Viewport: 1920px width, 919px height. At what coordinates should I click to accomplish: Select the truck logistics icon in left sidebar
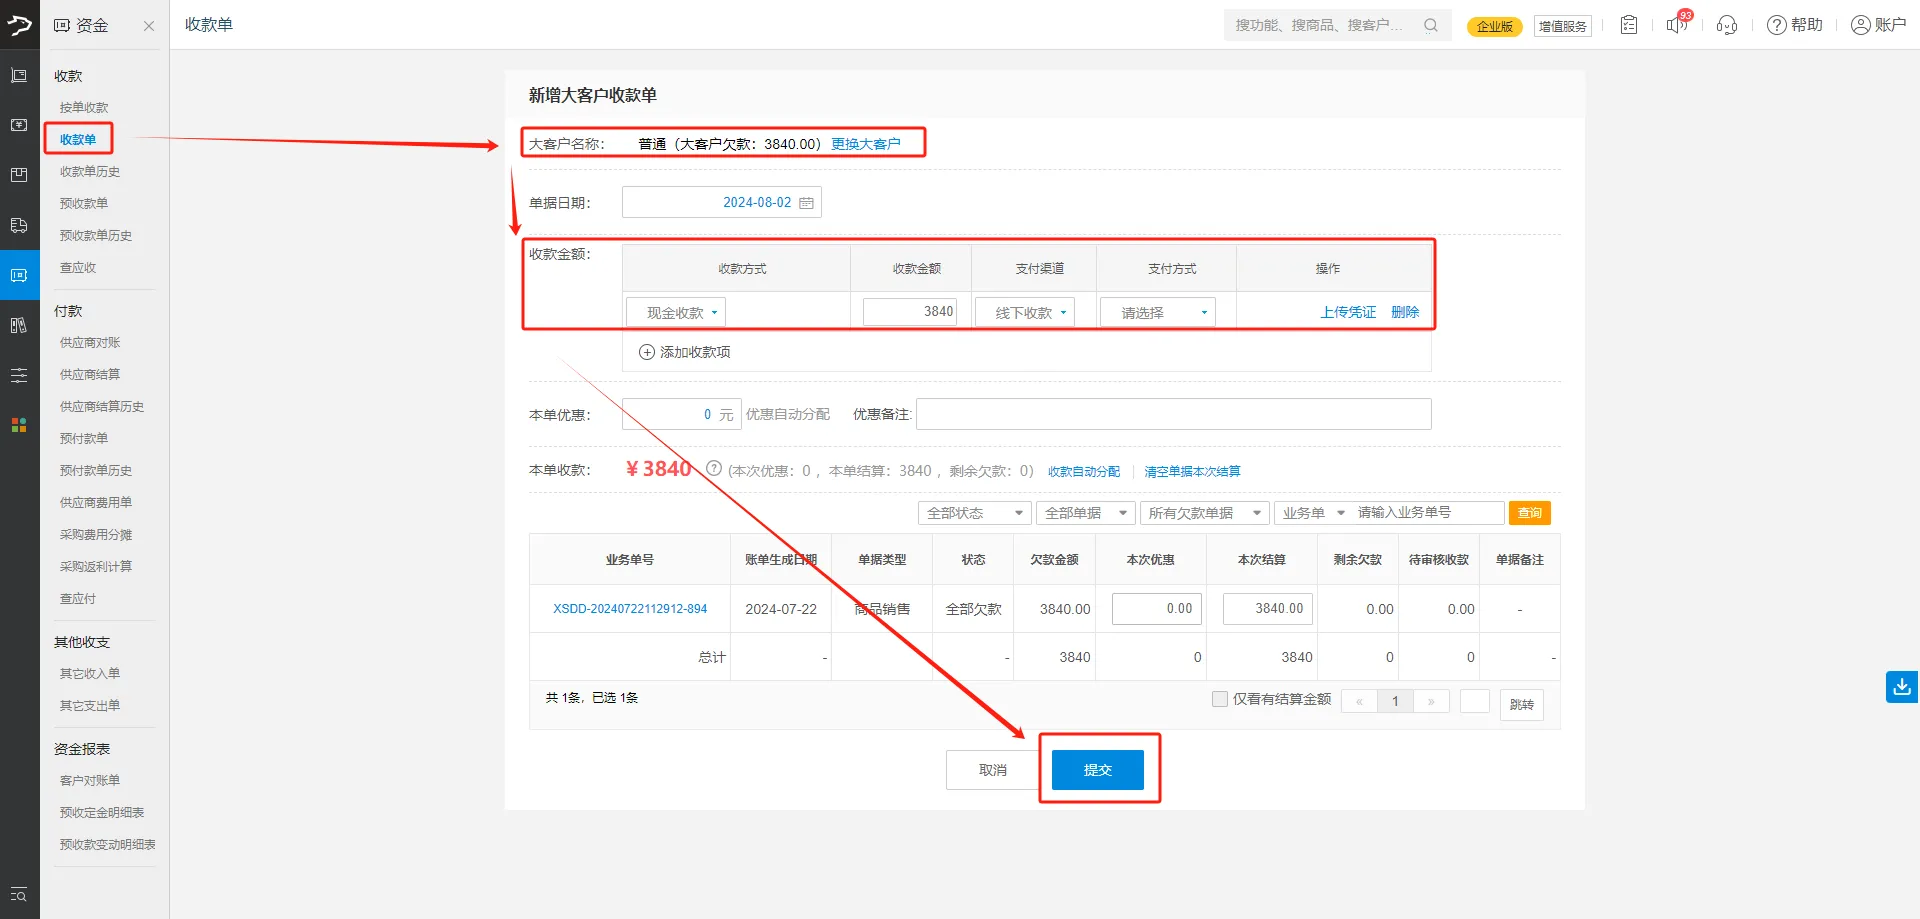tap(18, 225)
